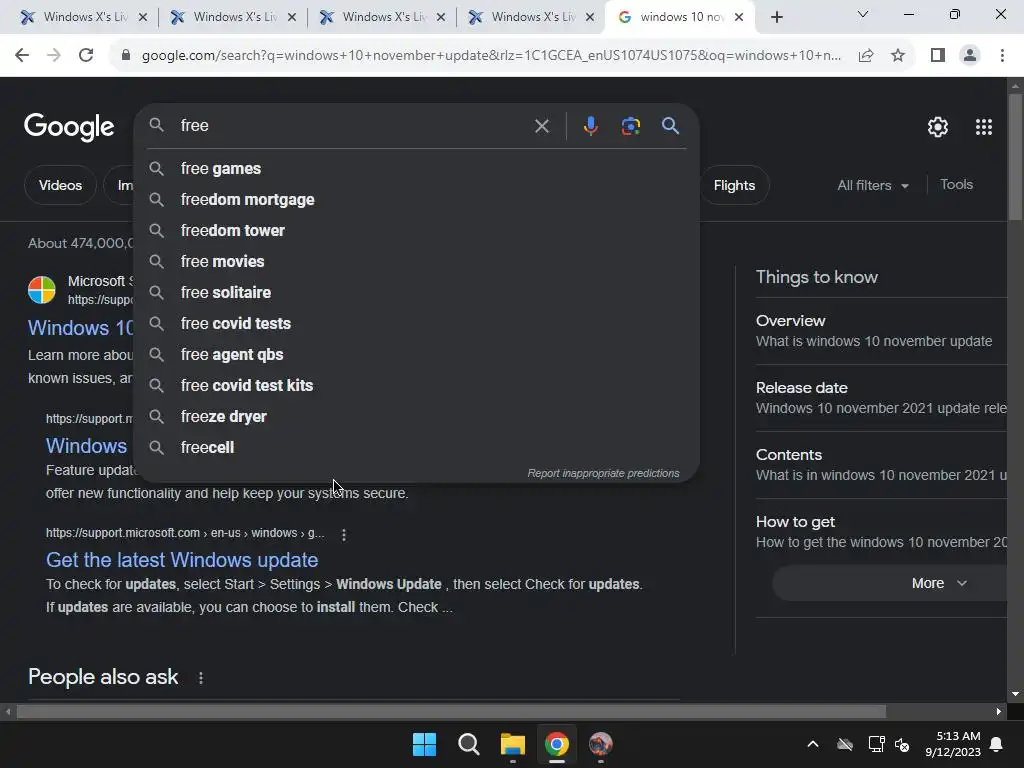Open the search Tools options
Screen dimensions: 1024x768
click(x=956, y=185)
